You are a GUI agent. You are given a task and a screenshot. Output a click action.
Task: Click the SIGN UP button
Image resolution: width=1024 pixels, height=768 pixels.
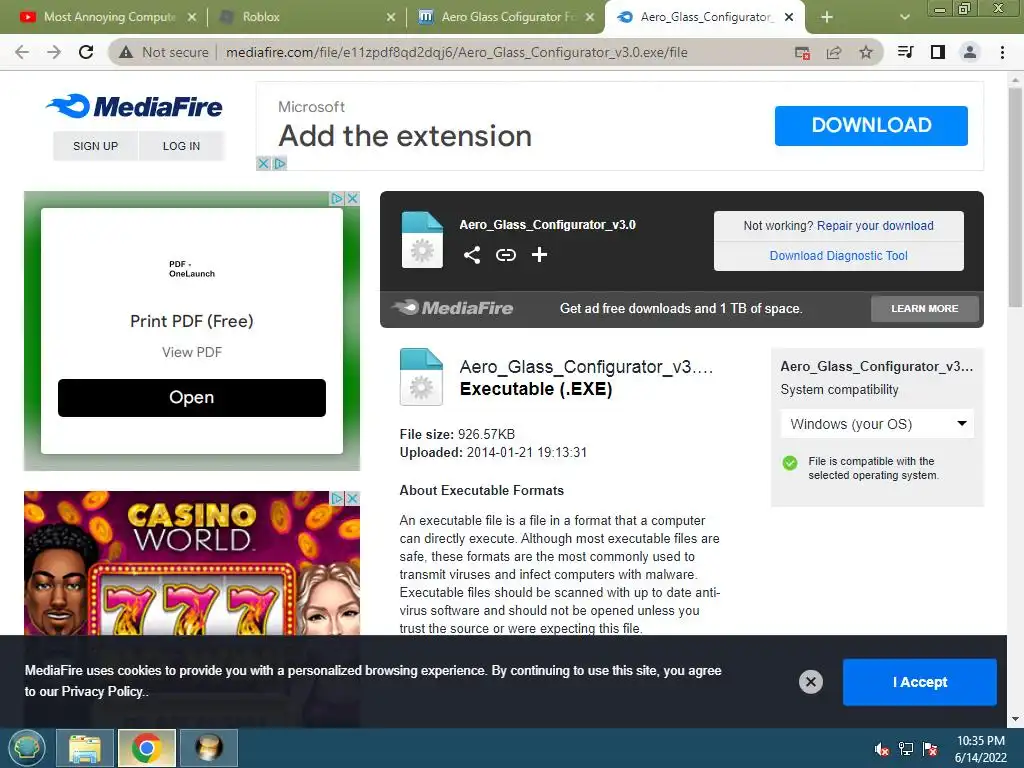click(95, 146)
